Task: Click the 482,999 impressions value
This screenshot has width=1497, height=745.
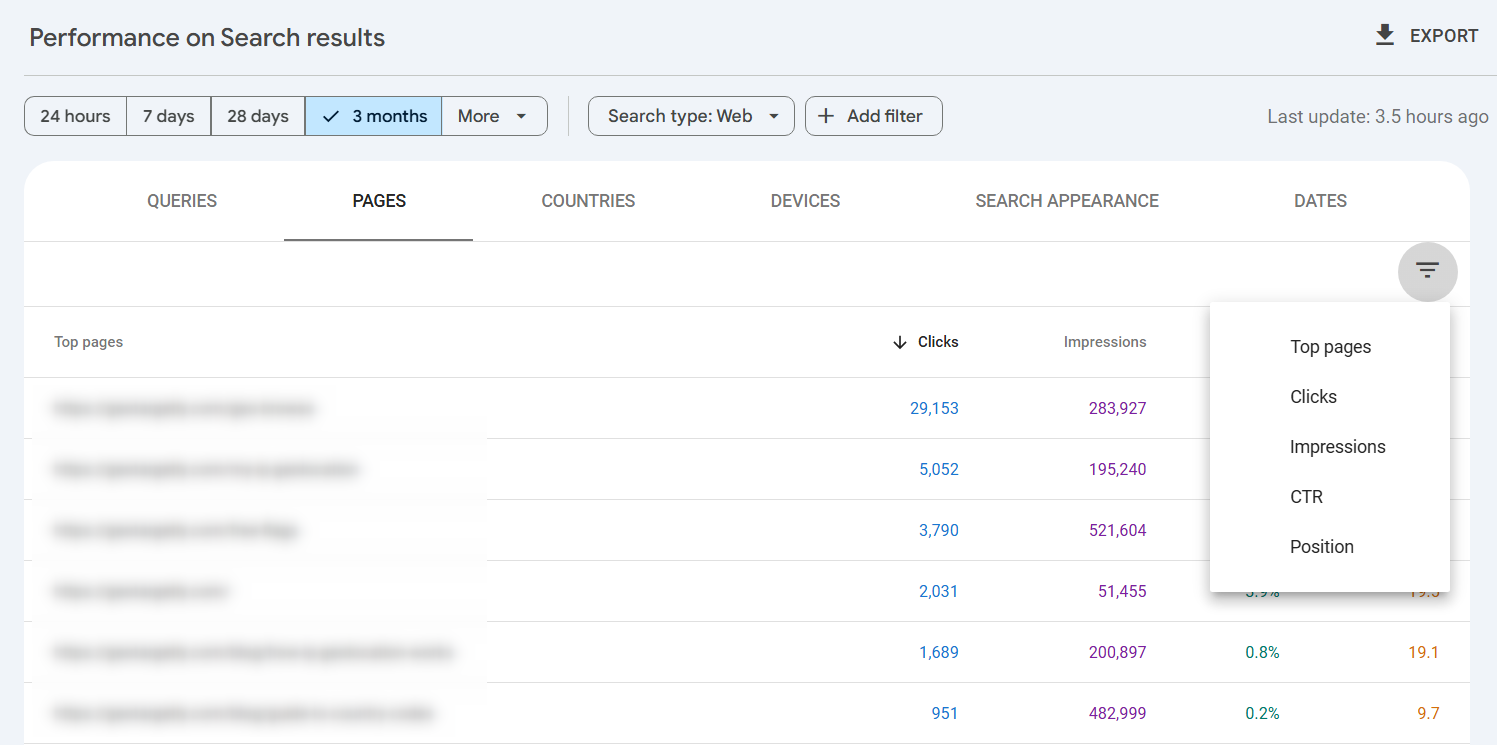Action: click(x=1118, y=713)
